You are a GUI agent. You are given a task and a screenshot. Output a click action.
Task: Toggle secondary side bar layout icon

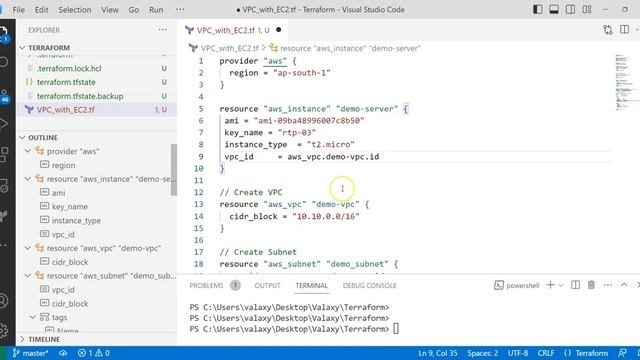pos(570,9)
